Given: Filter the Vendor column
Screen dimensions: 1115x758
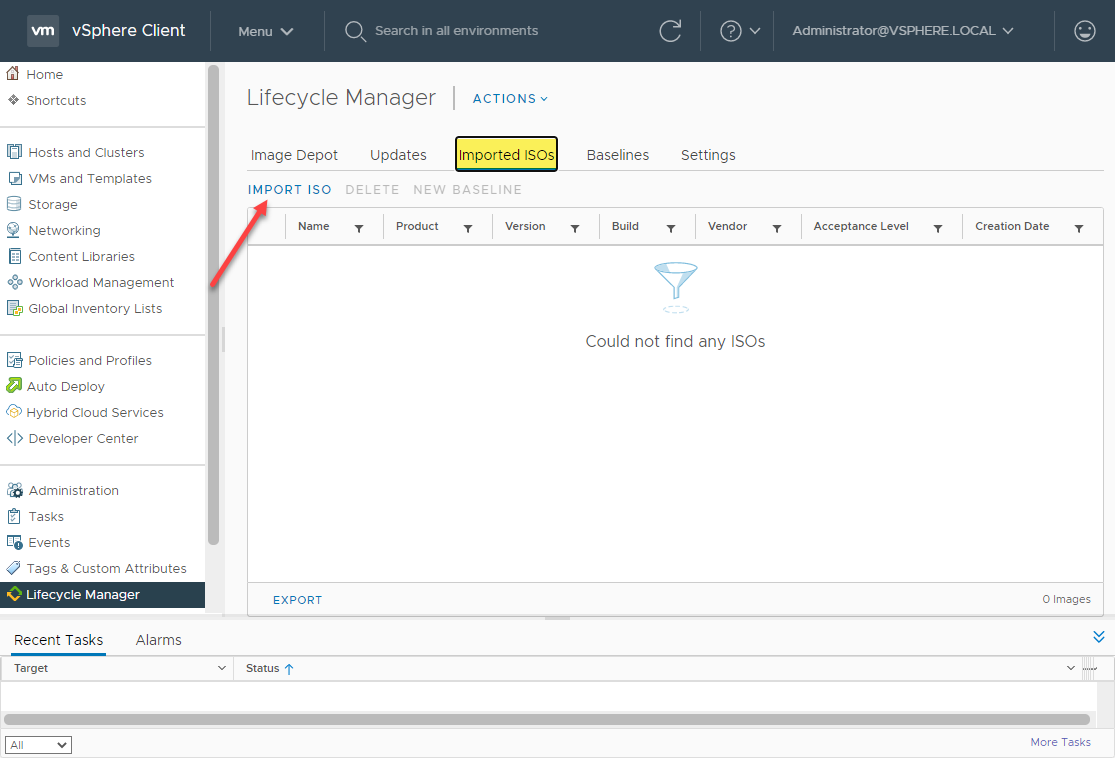Looking at the screenshot, I should [x=777, y=228].
